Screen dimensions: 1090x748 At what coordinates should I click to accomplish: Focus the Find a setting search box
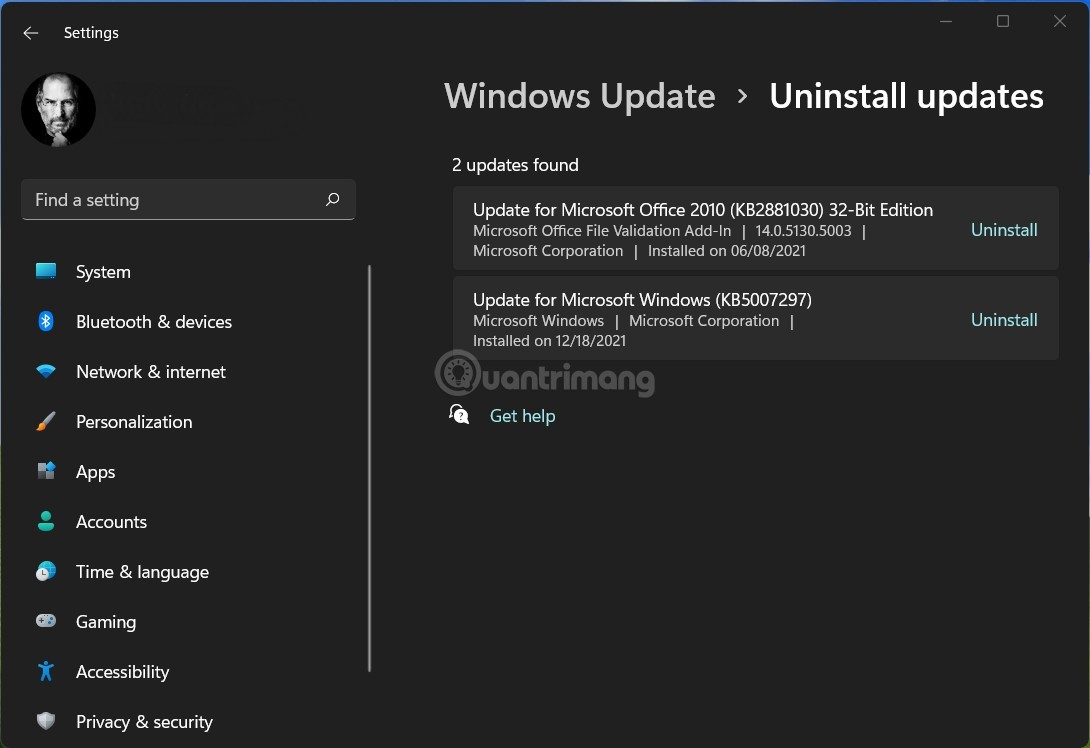click(188, 200)
